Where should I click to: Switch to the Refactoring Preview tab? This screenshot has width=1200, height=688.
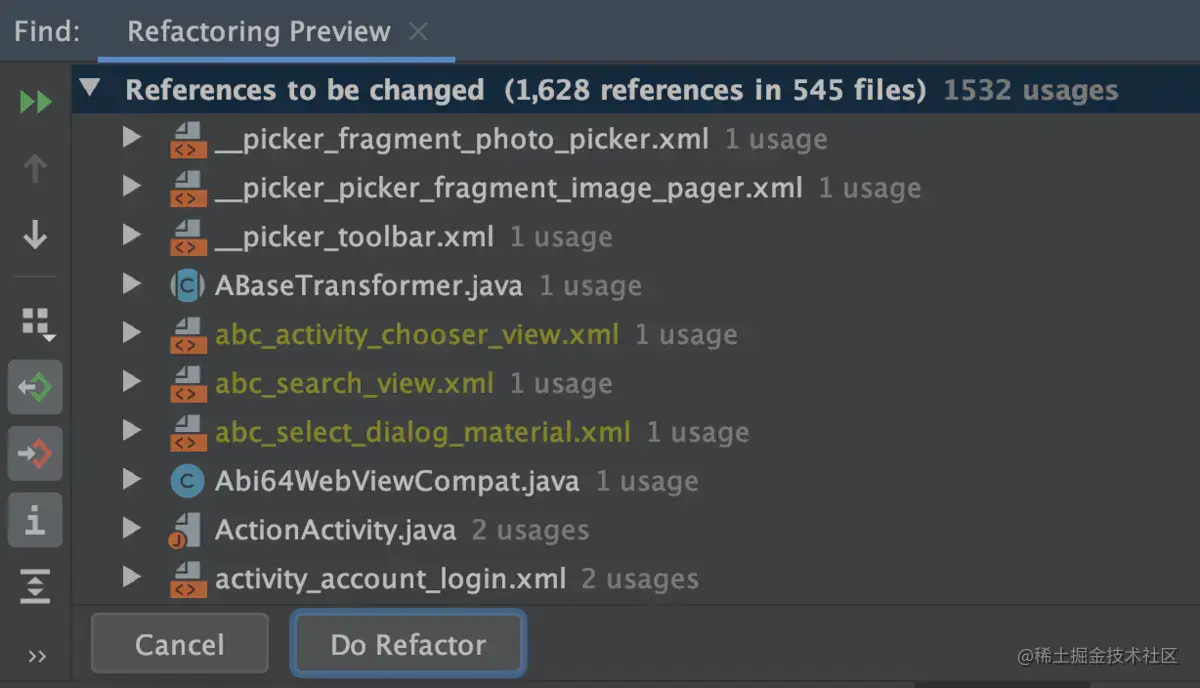[258, 32]
